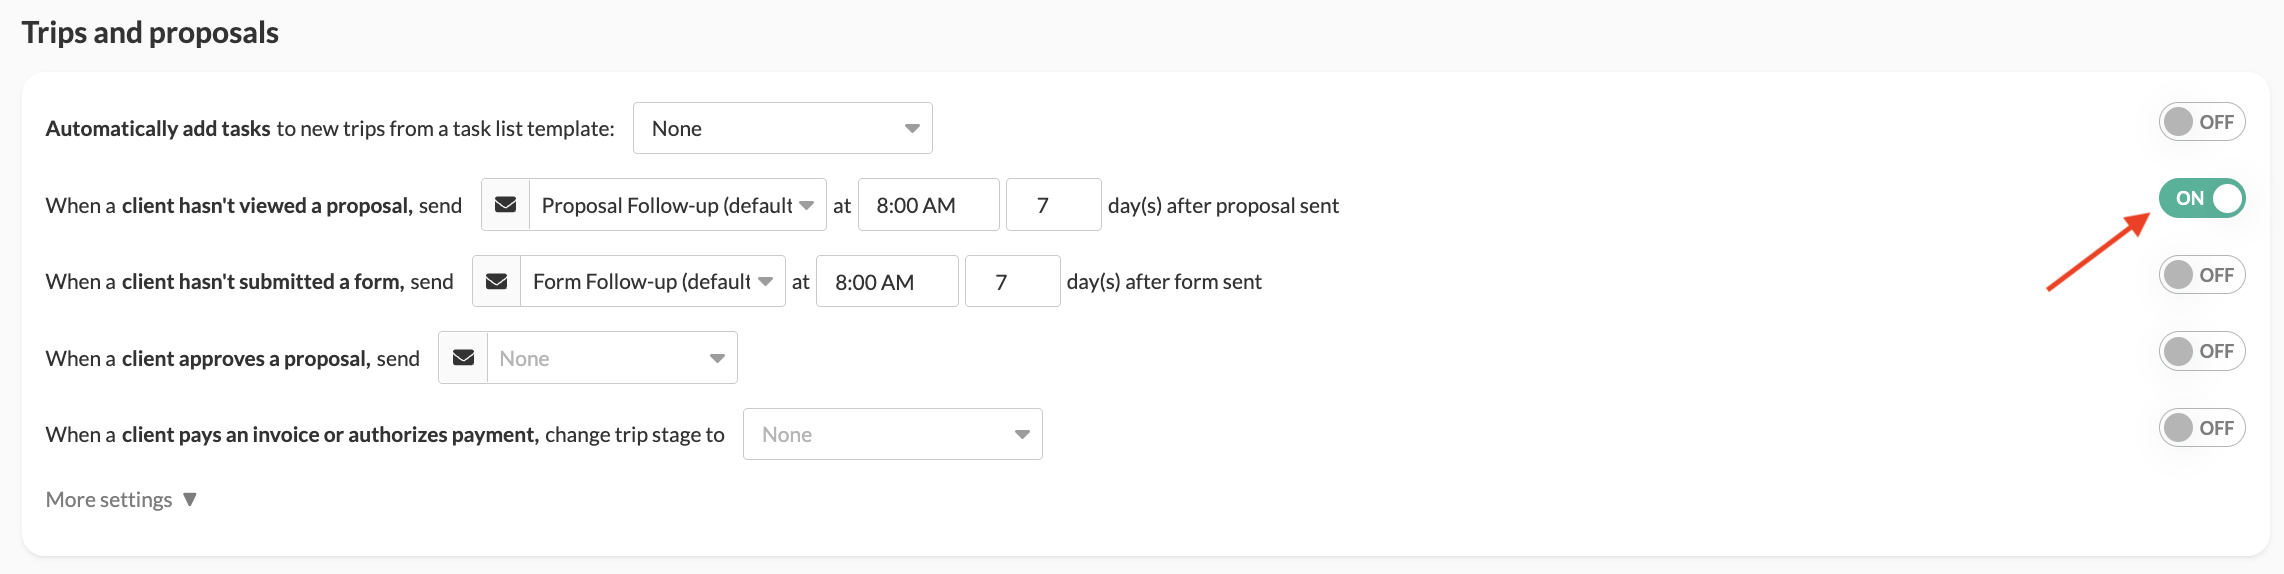Click envelope icon in client approves row
The height and width of the screenshot is (574, 2284).
point(463,358)
